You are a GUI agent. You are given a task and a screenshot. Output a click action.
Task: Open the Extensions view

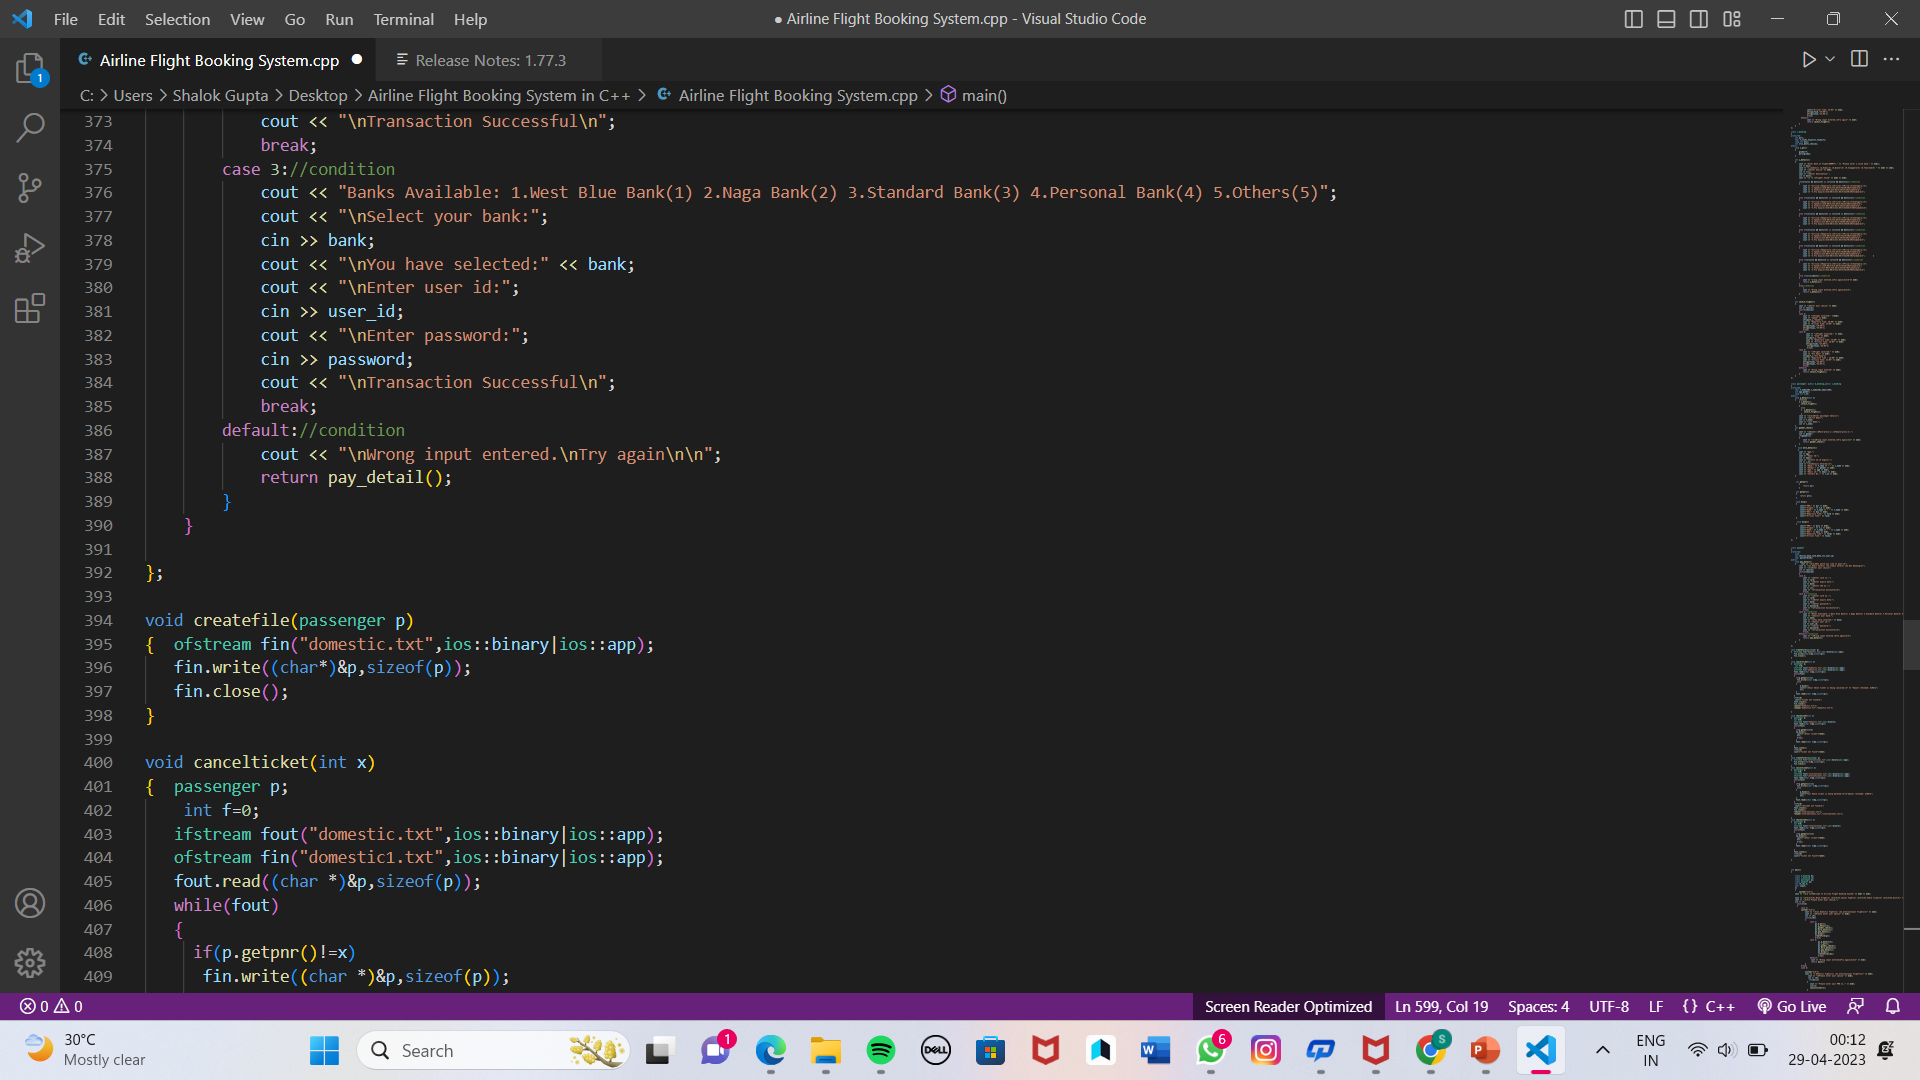(x=30, y=308)
